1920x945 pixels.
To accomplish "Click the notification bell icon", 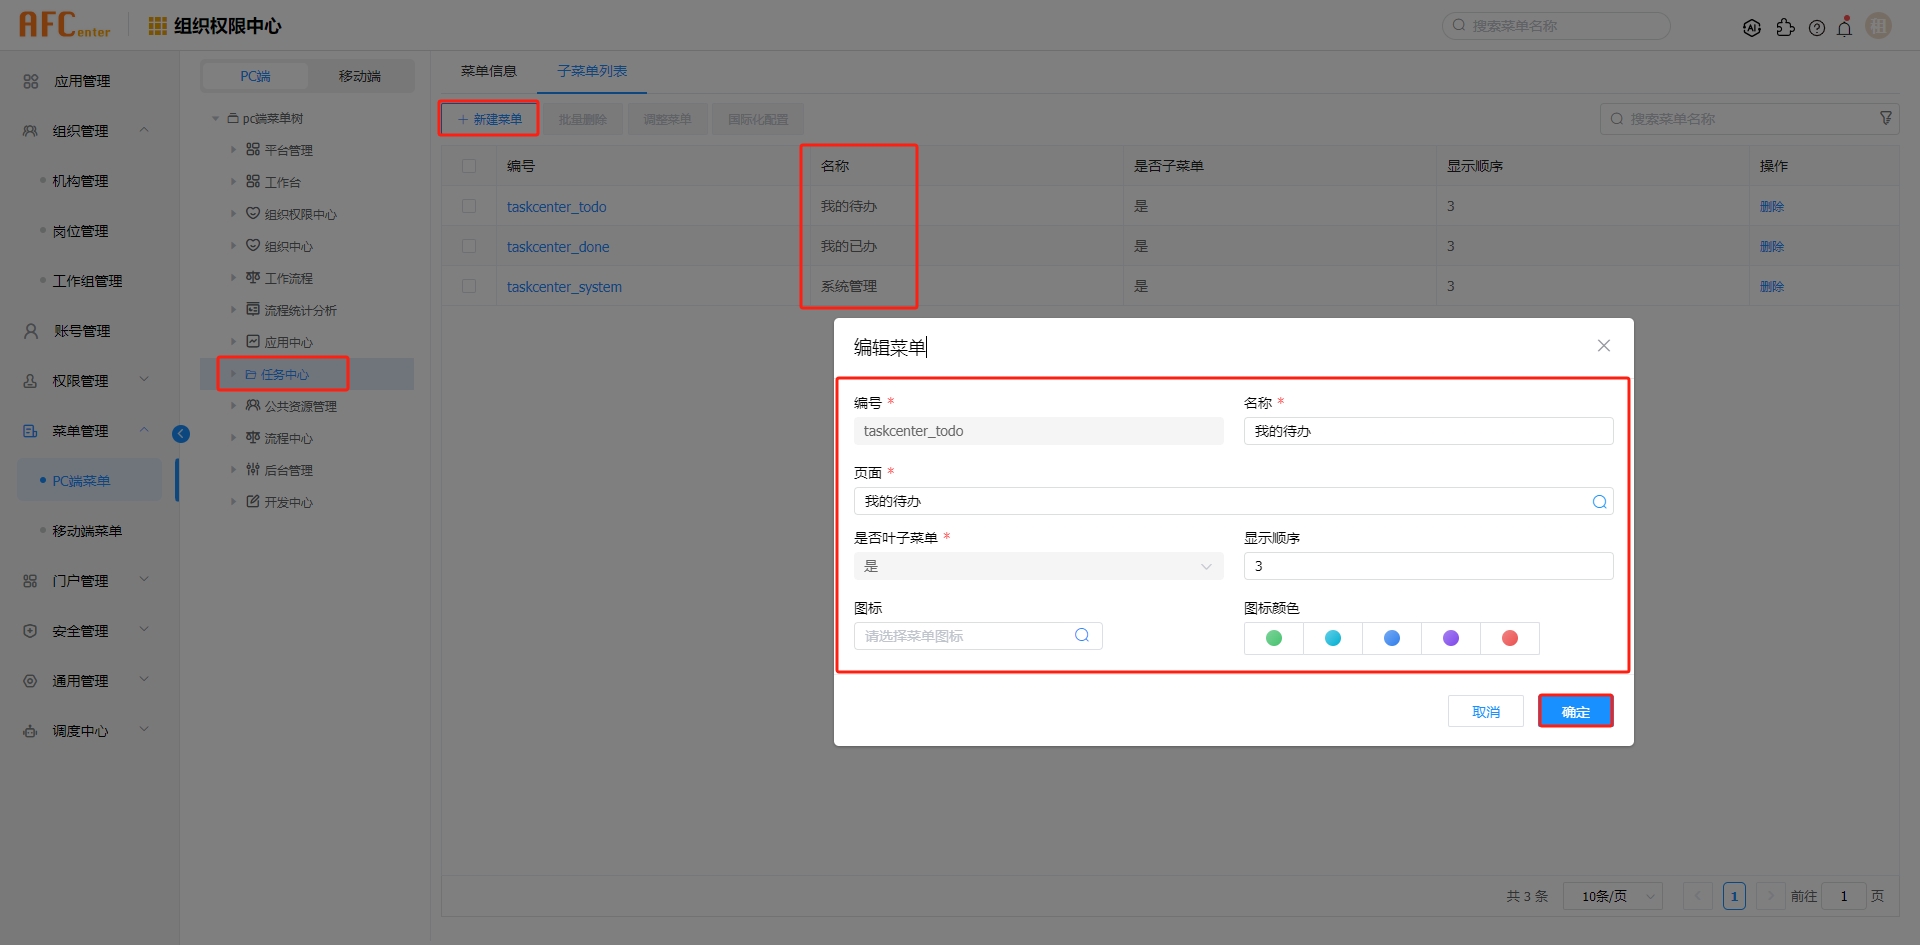I will (x=1844, y=28).
